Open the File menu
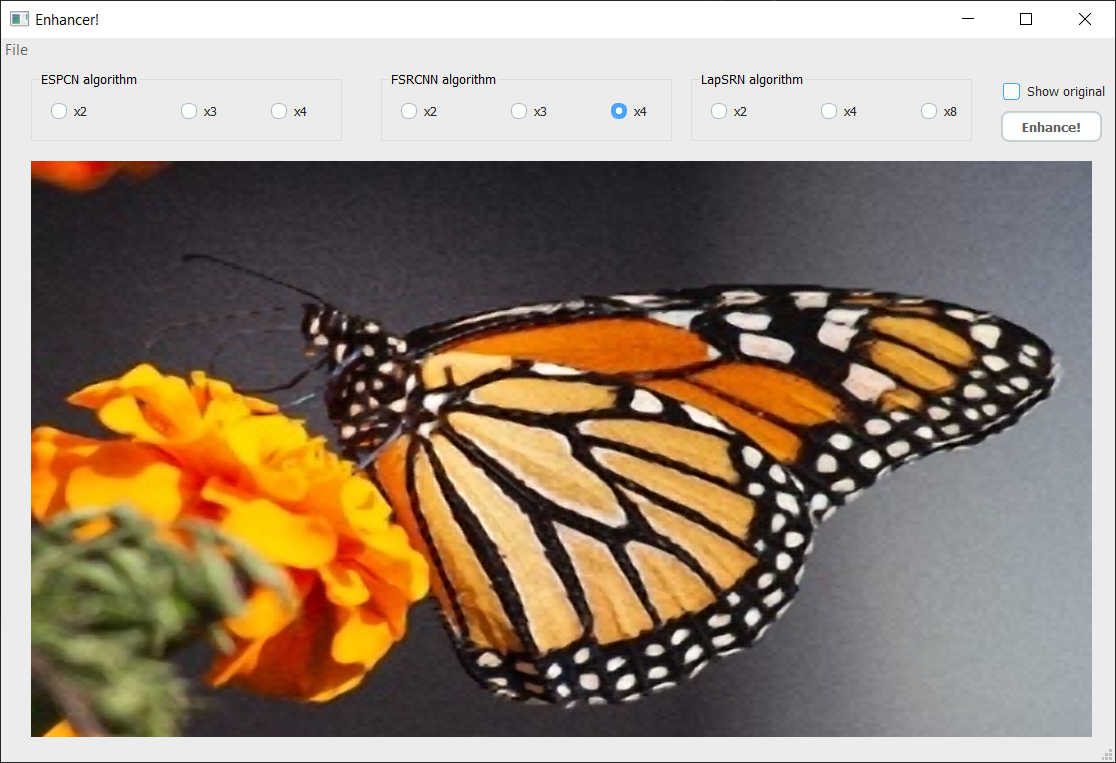This screenshot has width=1116, height=763. click(16, 49)
